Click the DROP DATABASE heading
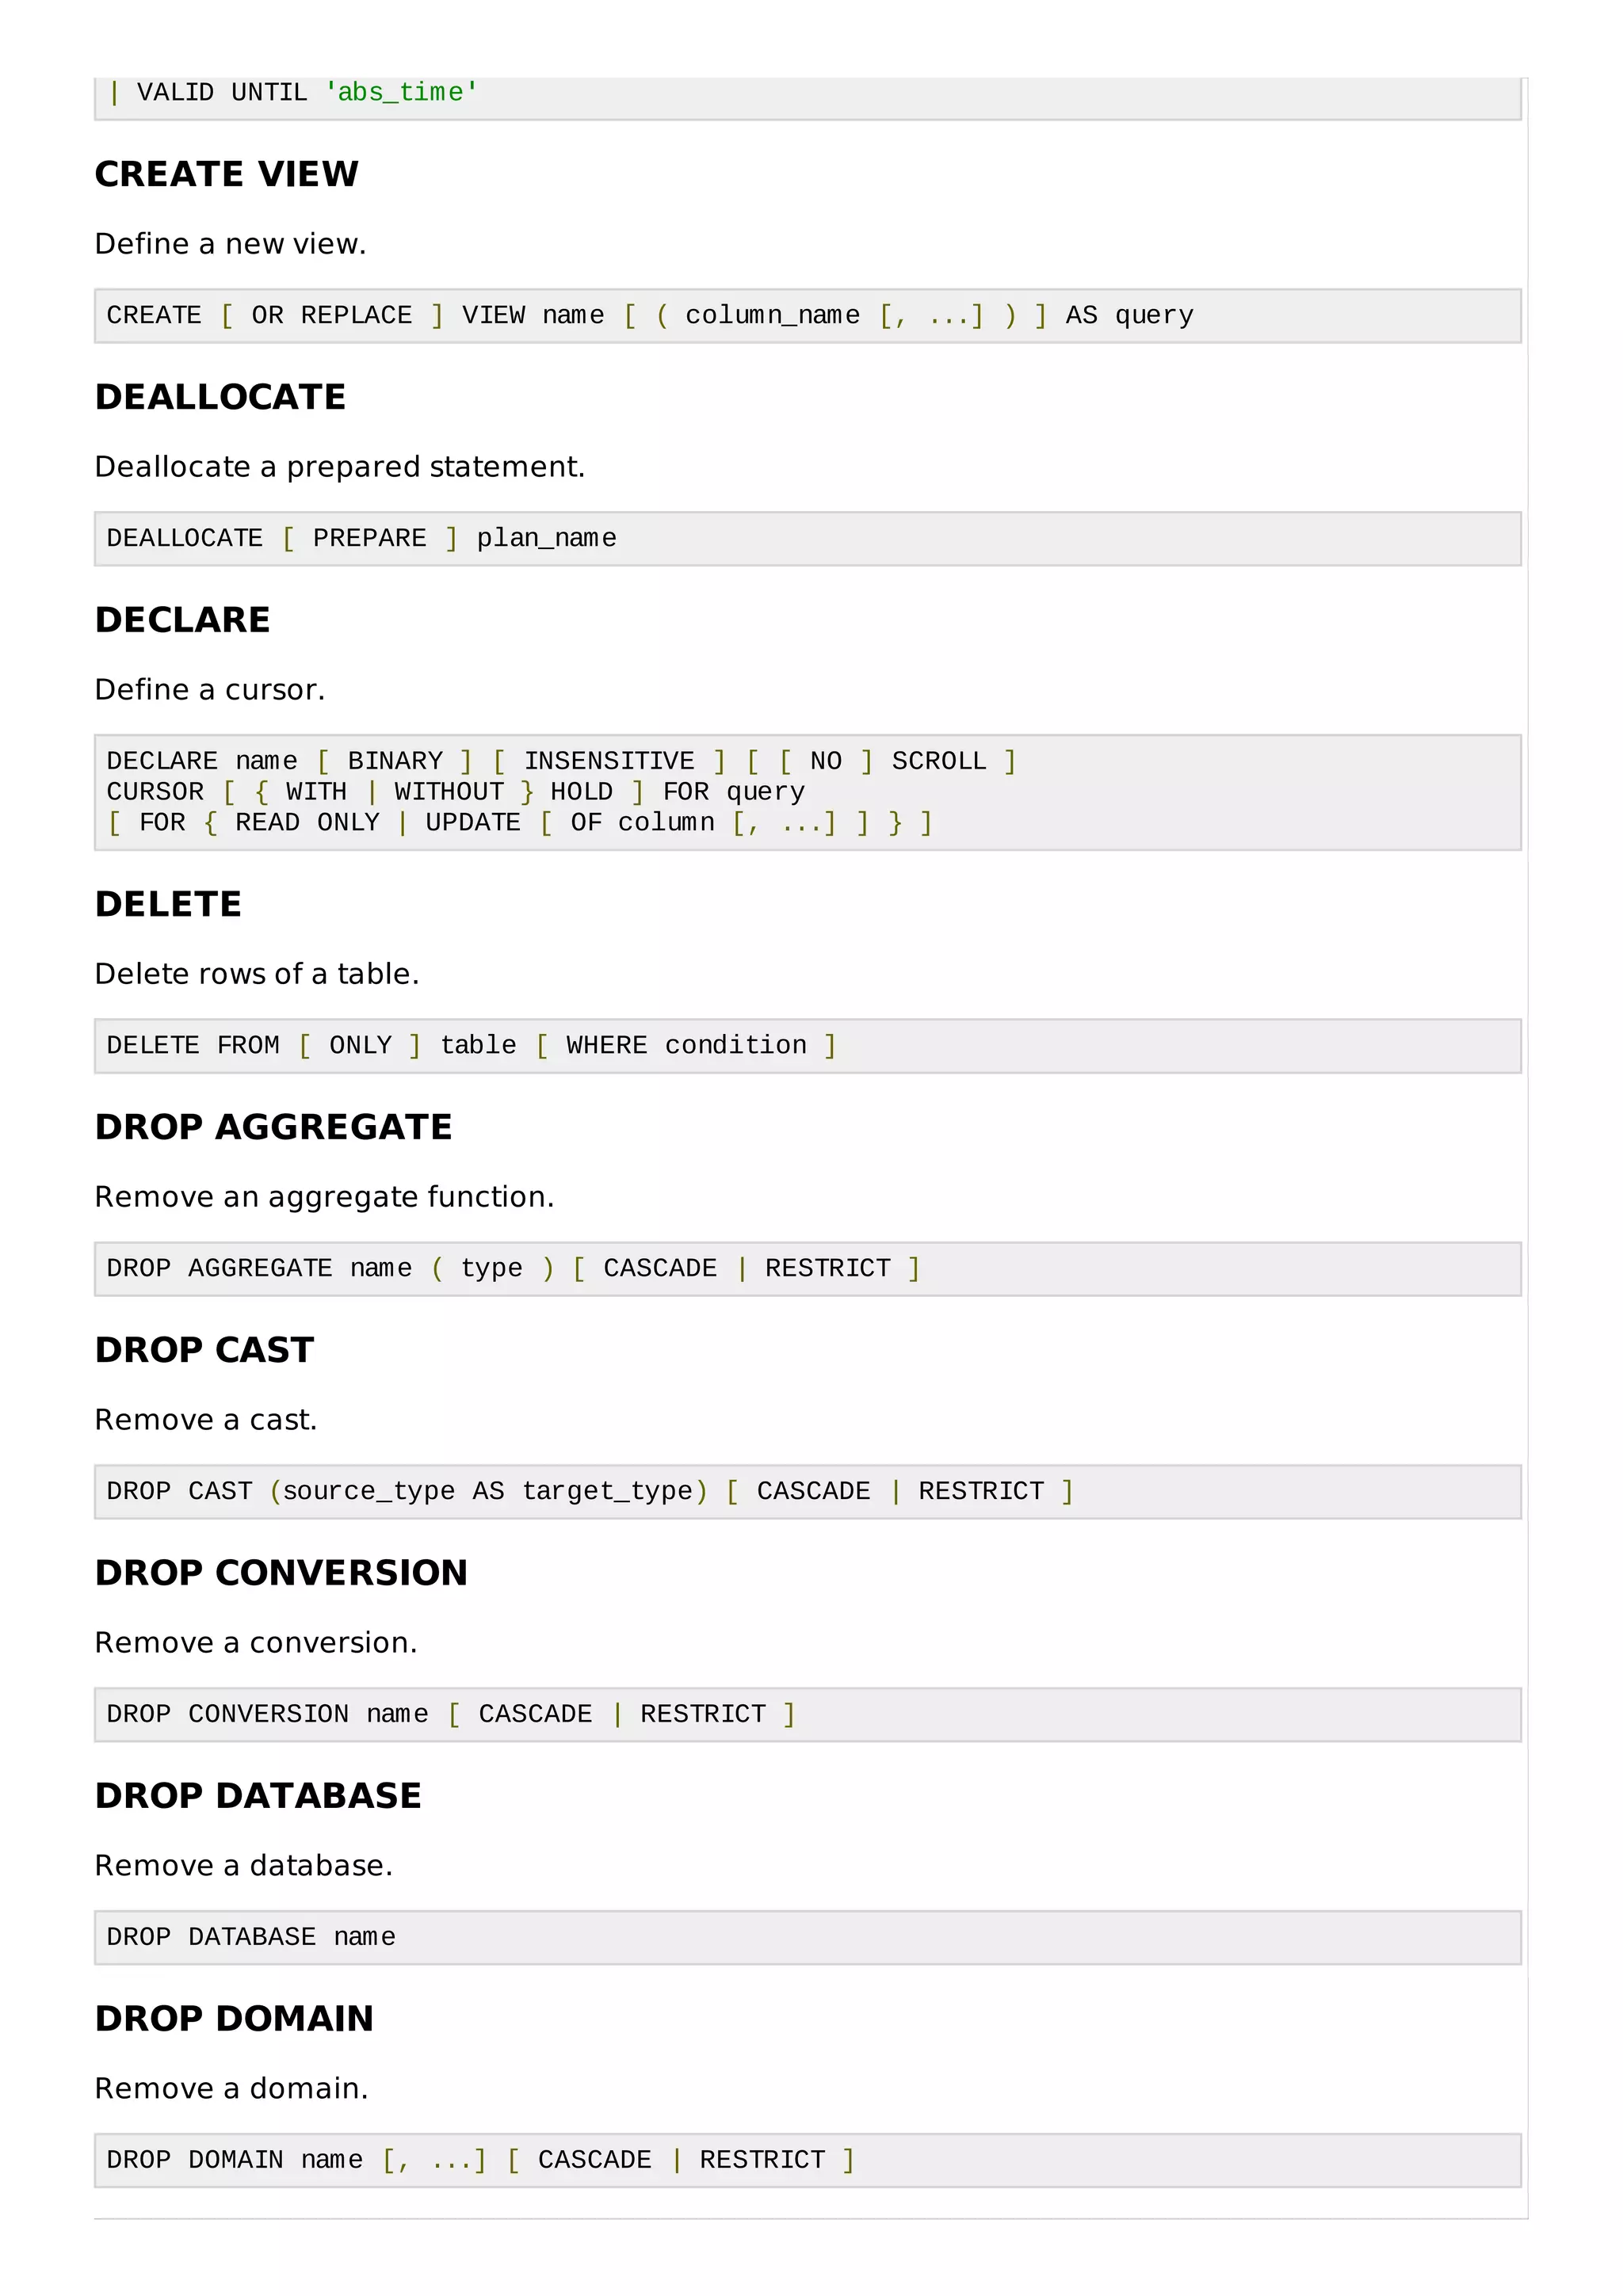1623x2296 pixels. (258, 1796)
